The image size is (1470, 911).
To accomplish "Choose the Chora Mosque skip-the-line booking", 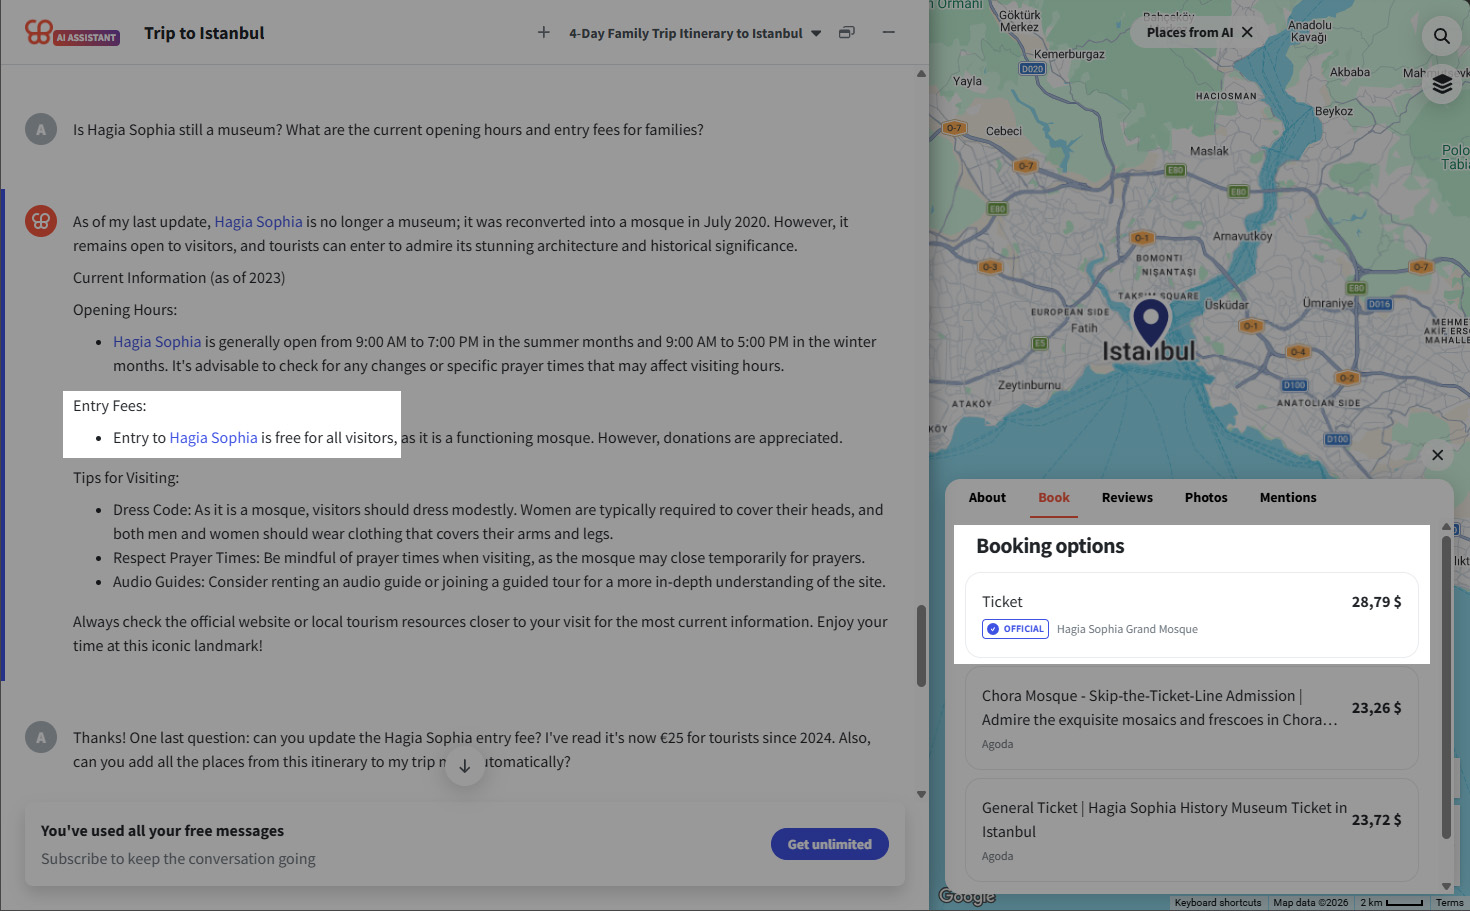I will (1191, 718).
